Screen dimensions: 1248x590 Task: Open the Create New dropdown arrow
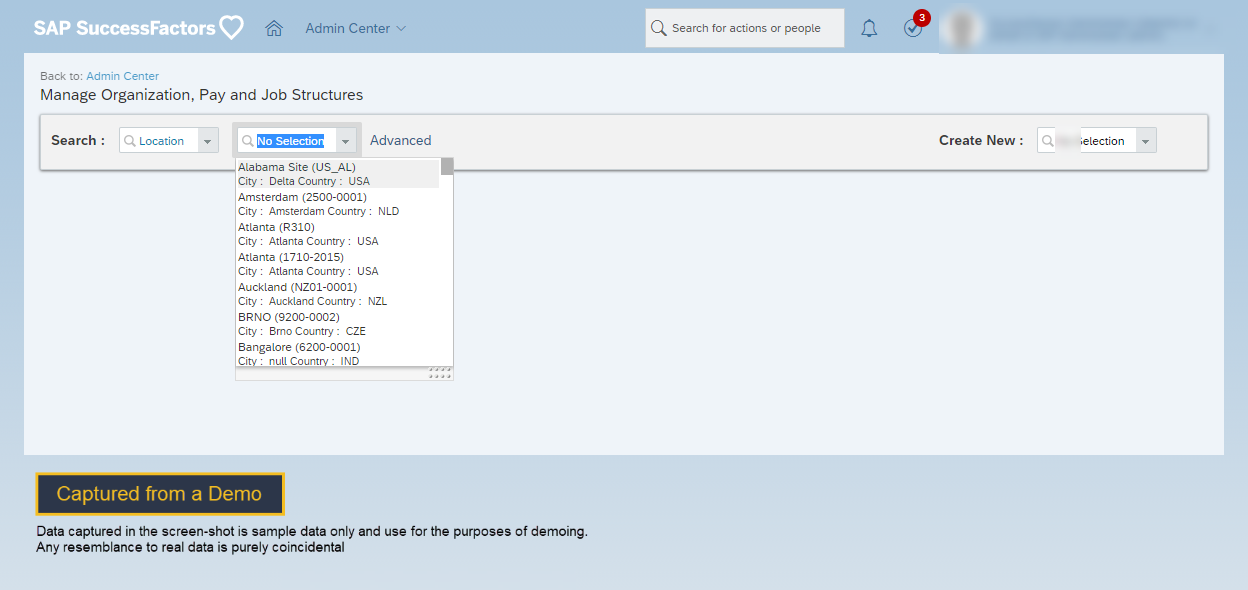click(x=1146, y=141)
